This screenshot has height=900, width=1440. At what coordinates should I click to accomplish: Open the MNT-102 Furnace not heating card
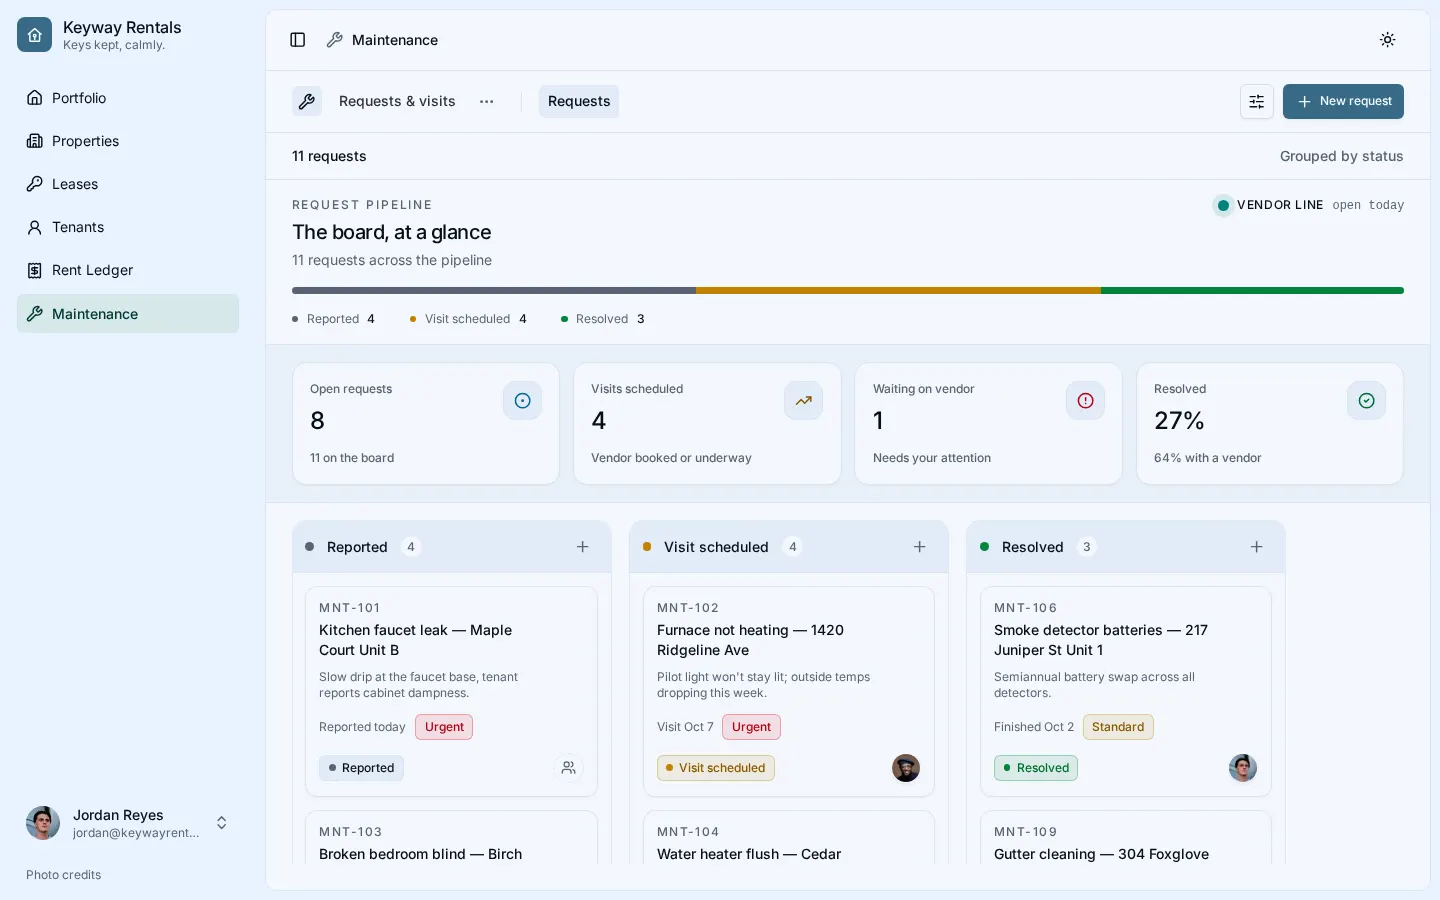click(x=789, y=692)
